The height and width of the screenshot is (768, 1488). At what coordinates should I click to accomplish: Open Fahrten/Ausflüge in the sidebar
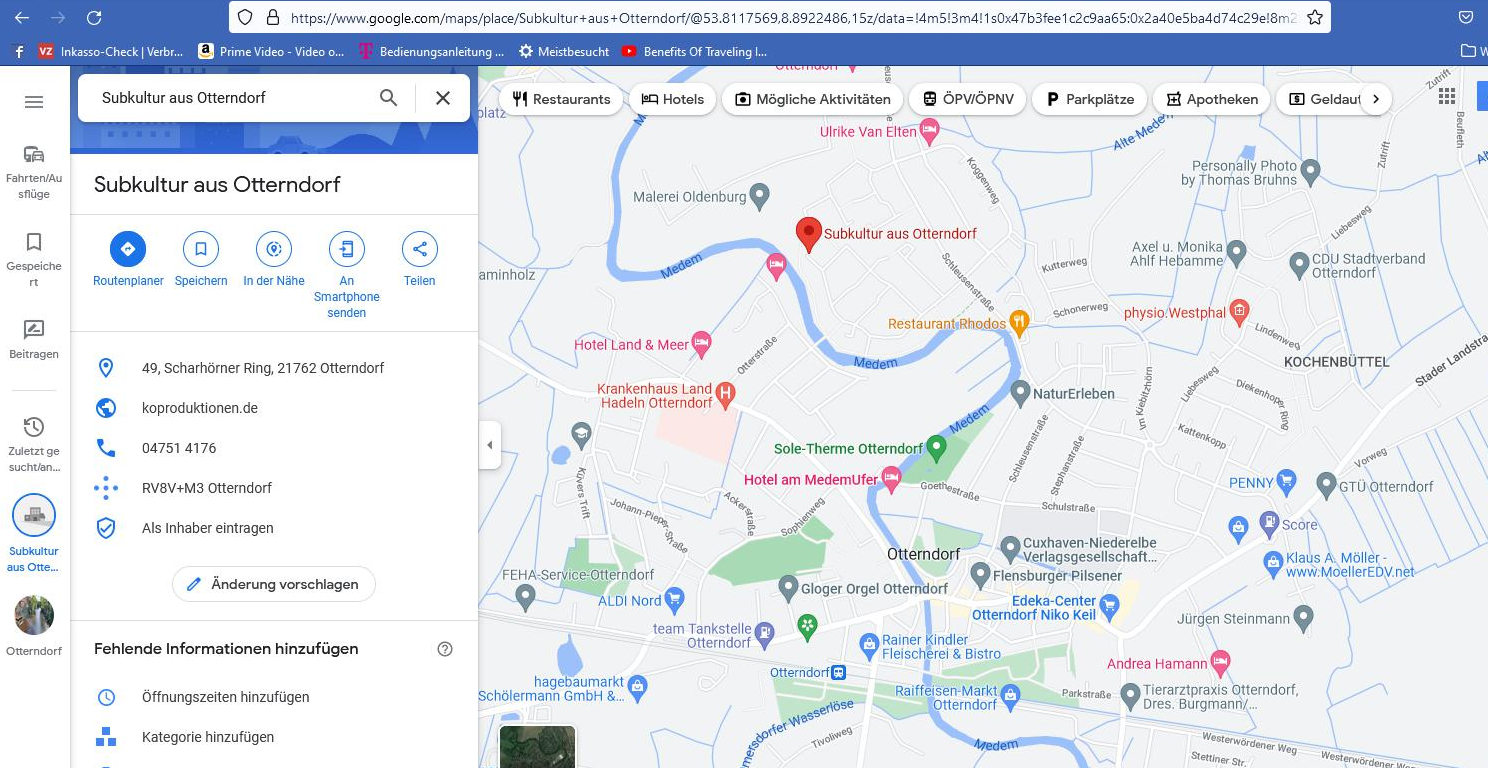tap(34, 171)
